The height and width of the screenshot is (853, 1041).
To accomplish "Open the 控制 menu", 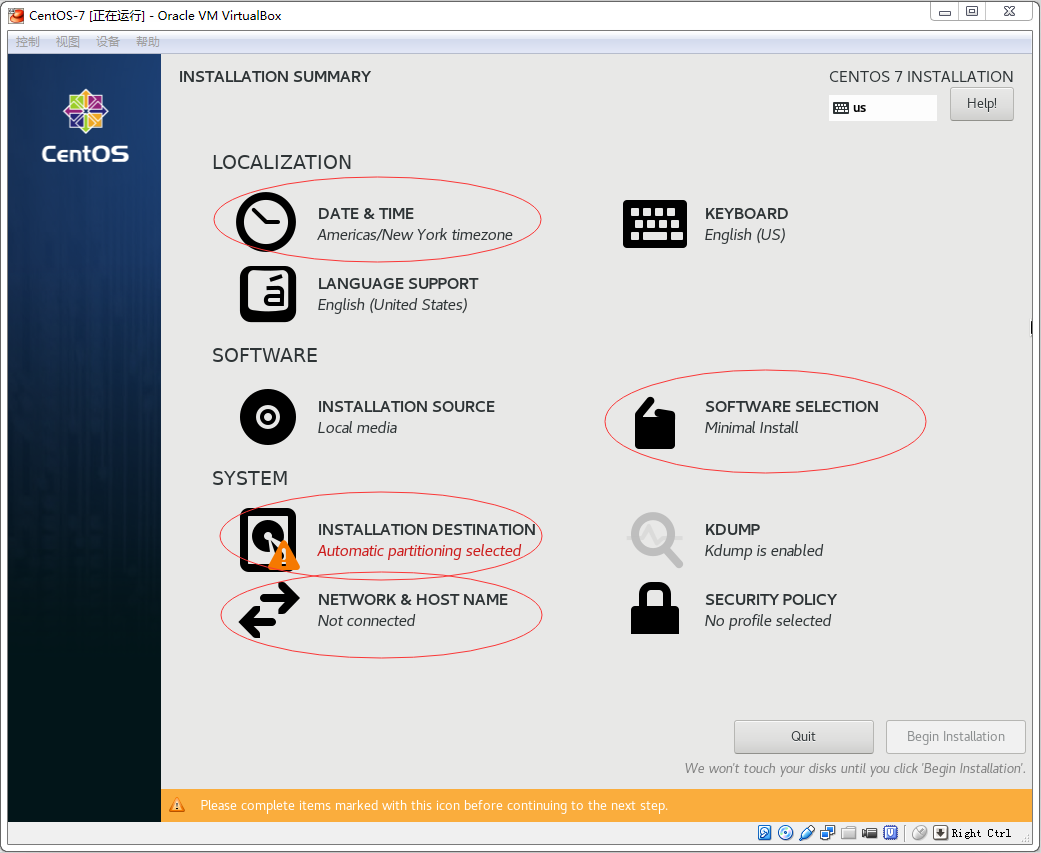I will pyautogui.click(x=28, y=41).
